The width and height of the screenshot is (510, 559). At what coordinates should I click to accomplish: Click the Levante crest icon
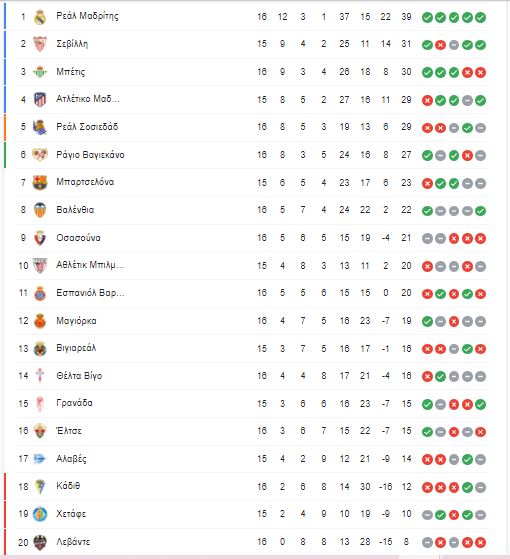(x=40, y=542)
